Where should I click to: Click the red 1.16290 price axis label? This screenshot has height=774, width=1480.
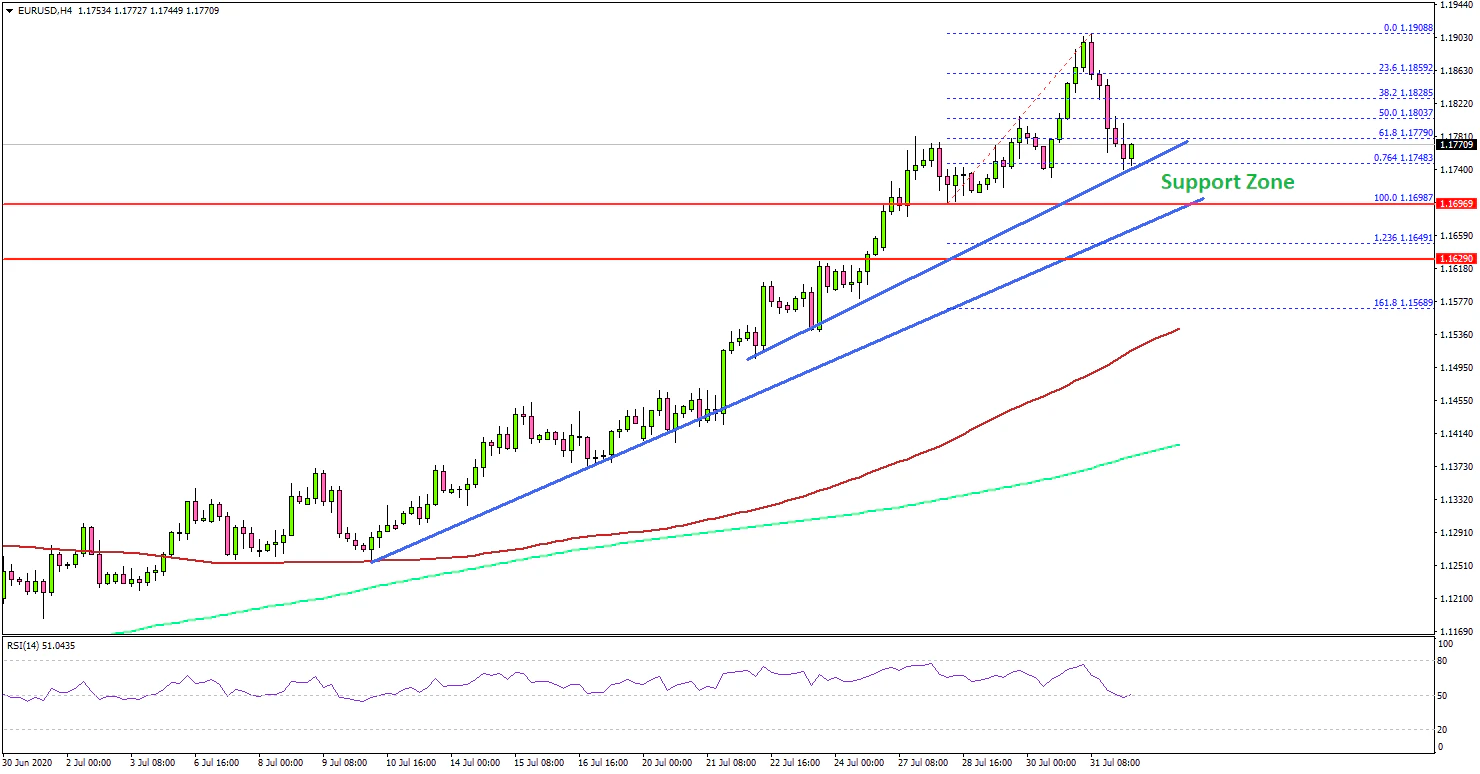1458,259
